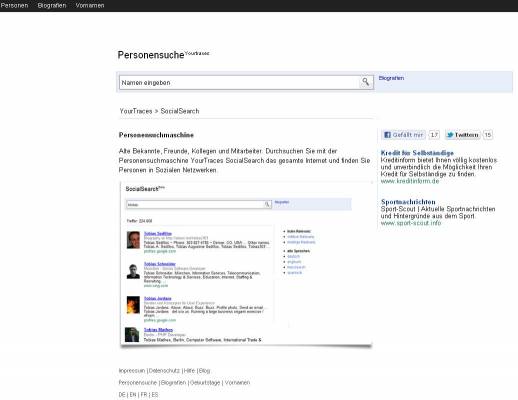Screen dimensions: 518x400
Task: Open the Blog footer link
Action: (204, 371)
